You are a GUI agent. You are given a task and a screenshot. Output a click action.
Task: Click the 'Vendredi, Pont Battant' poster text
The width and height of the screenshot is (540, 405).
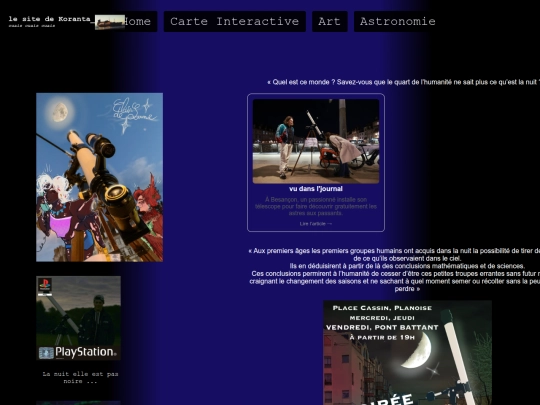point(382,328)
